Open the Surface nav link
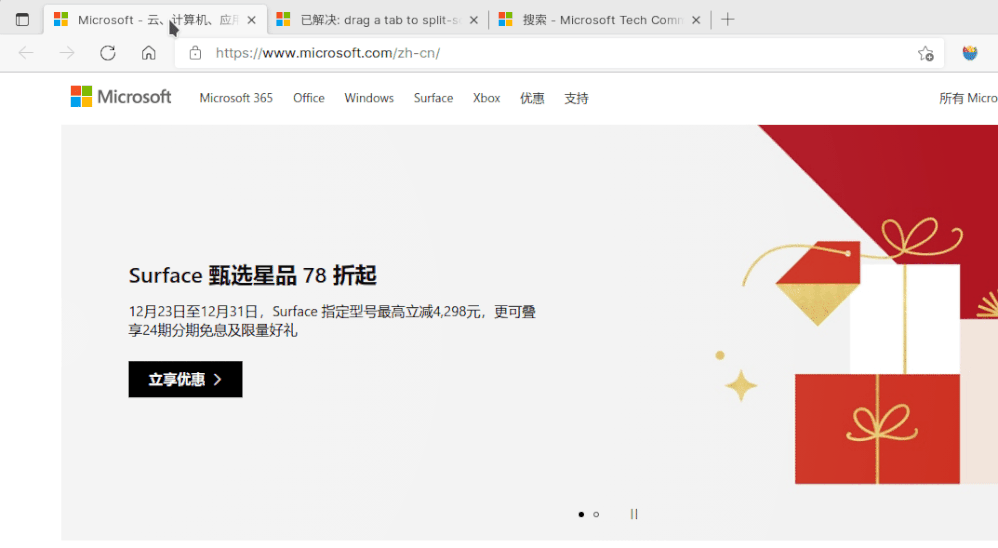 [433, 98]
